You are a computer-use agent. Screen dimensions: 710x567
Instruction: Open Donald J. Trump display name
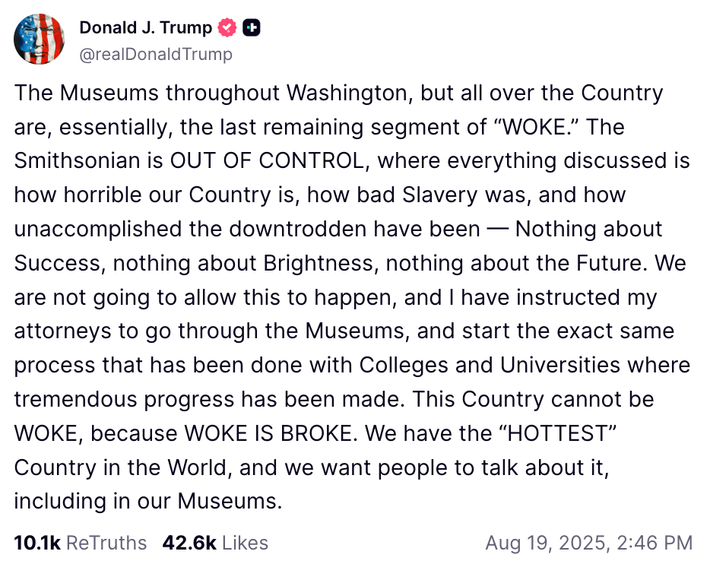(x=146, y=28)
